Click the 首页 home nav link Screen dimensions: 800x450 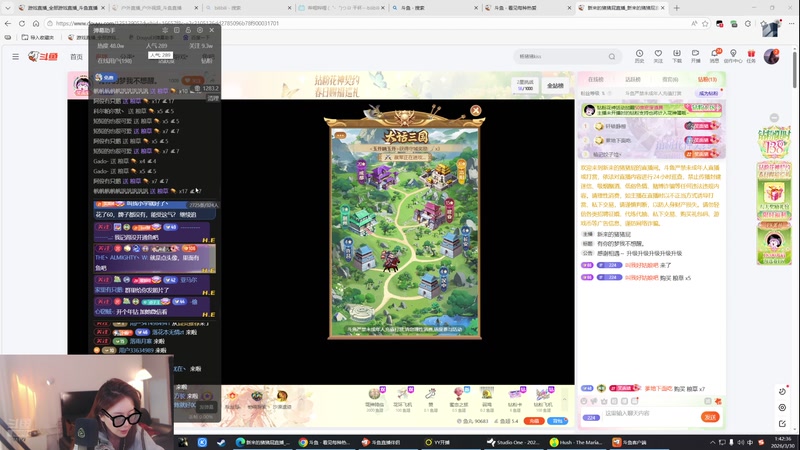(x=77, y=57)
